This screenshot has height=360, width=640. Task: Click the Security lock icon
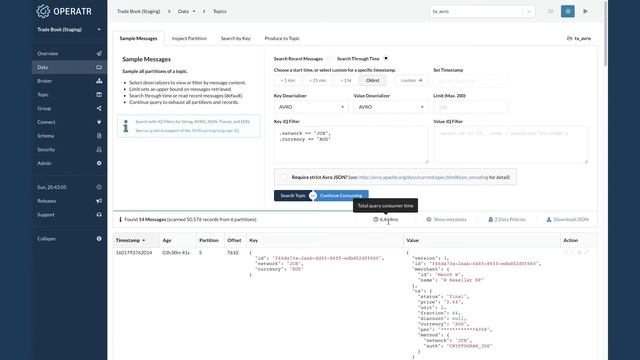(x=99, y=149)
